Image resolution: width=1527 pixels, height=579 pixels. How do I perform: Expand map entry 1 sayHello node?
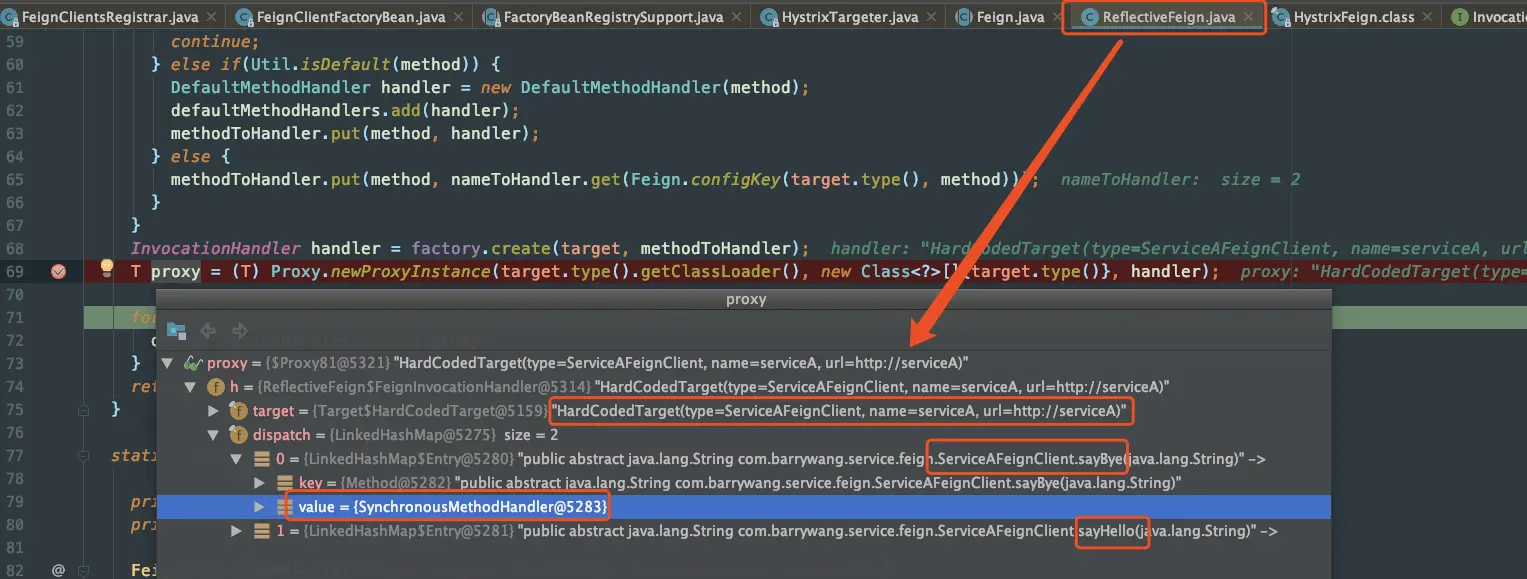pos(236,531)
